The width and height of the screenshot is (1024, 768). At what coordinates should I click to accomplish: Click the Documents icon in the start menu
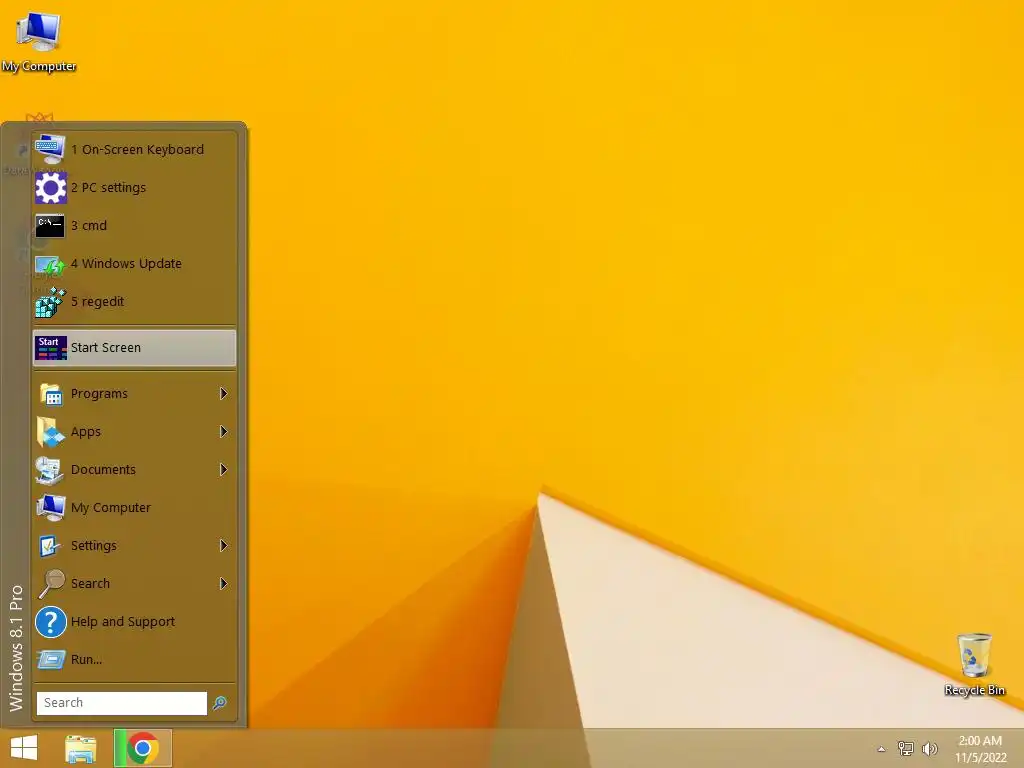click(x=50, y=470)
